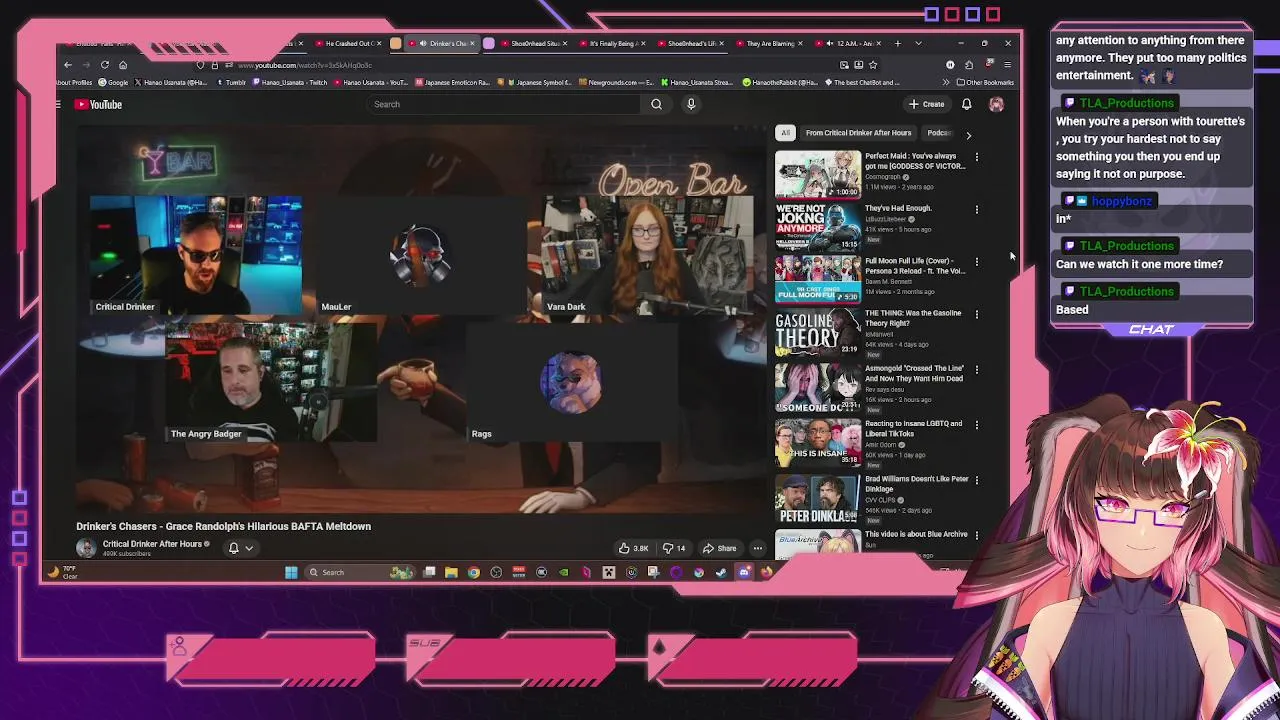Open Steam from the taskbar
Viewport: 1280px width, 720px height.
(x=721, y=573)
